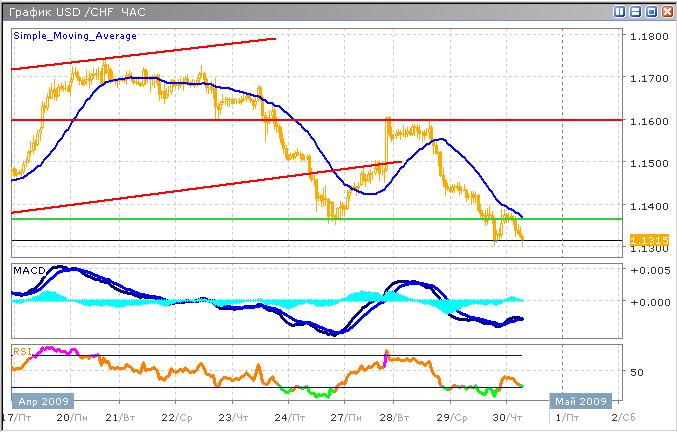Image resolution: width=677 pixels, height=432 pixels.
Task: Select the 20/Пн date on time axis
Action: click(68, 417)
